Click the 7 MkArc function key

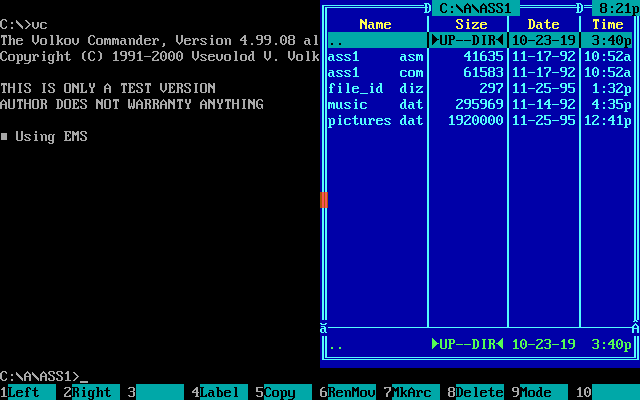tap(412, 392)
